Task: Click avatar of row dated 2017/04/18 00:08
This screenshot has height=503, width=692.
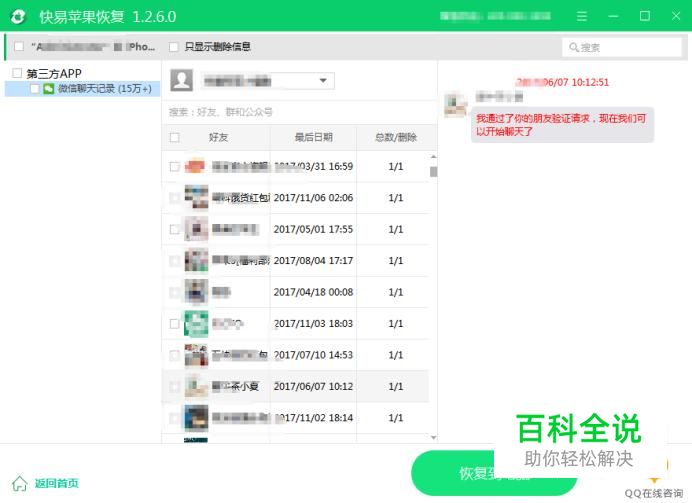Action: (x=196, y=292)
